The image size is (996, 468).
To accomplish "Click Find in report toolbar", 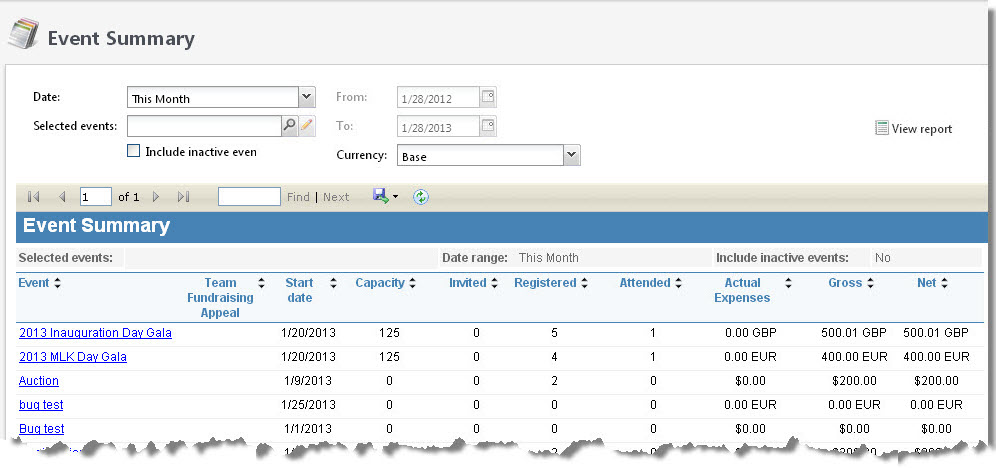I will [x=298, y=197].
